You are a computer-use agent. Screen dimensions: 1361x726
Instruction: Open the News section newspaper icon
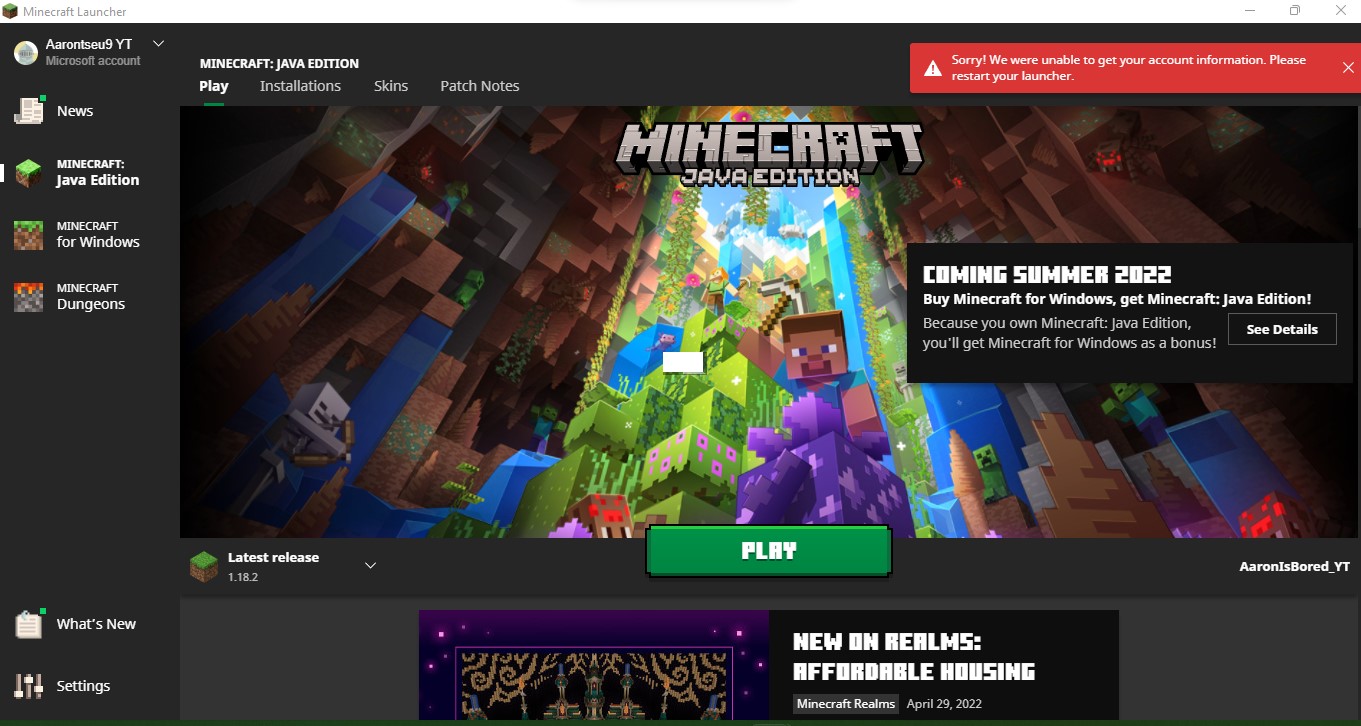pyautogui.click(x=29, y=110)
